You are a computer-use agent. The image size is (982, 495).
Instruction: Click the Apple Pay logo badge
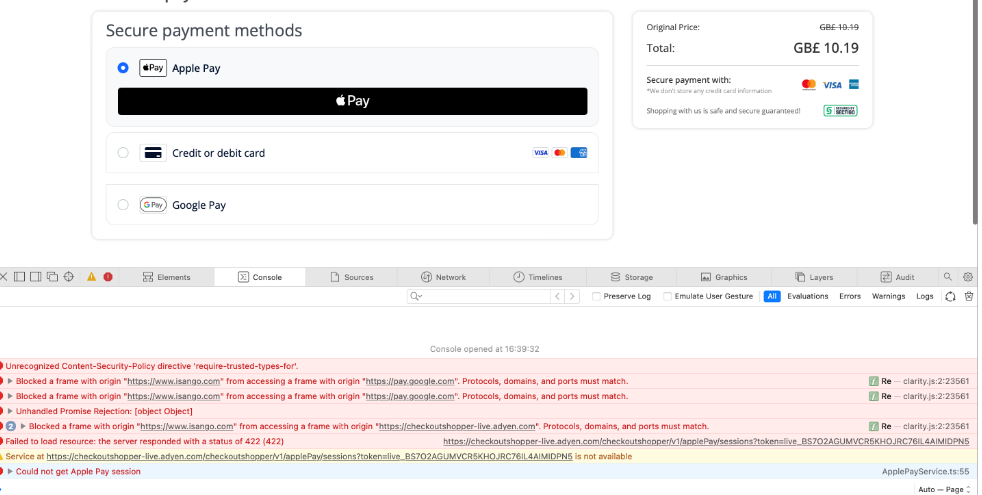pos(153,68)
